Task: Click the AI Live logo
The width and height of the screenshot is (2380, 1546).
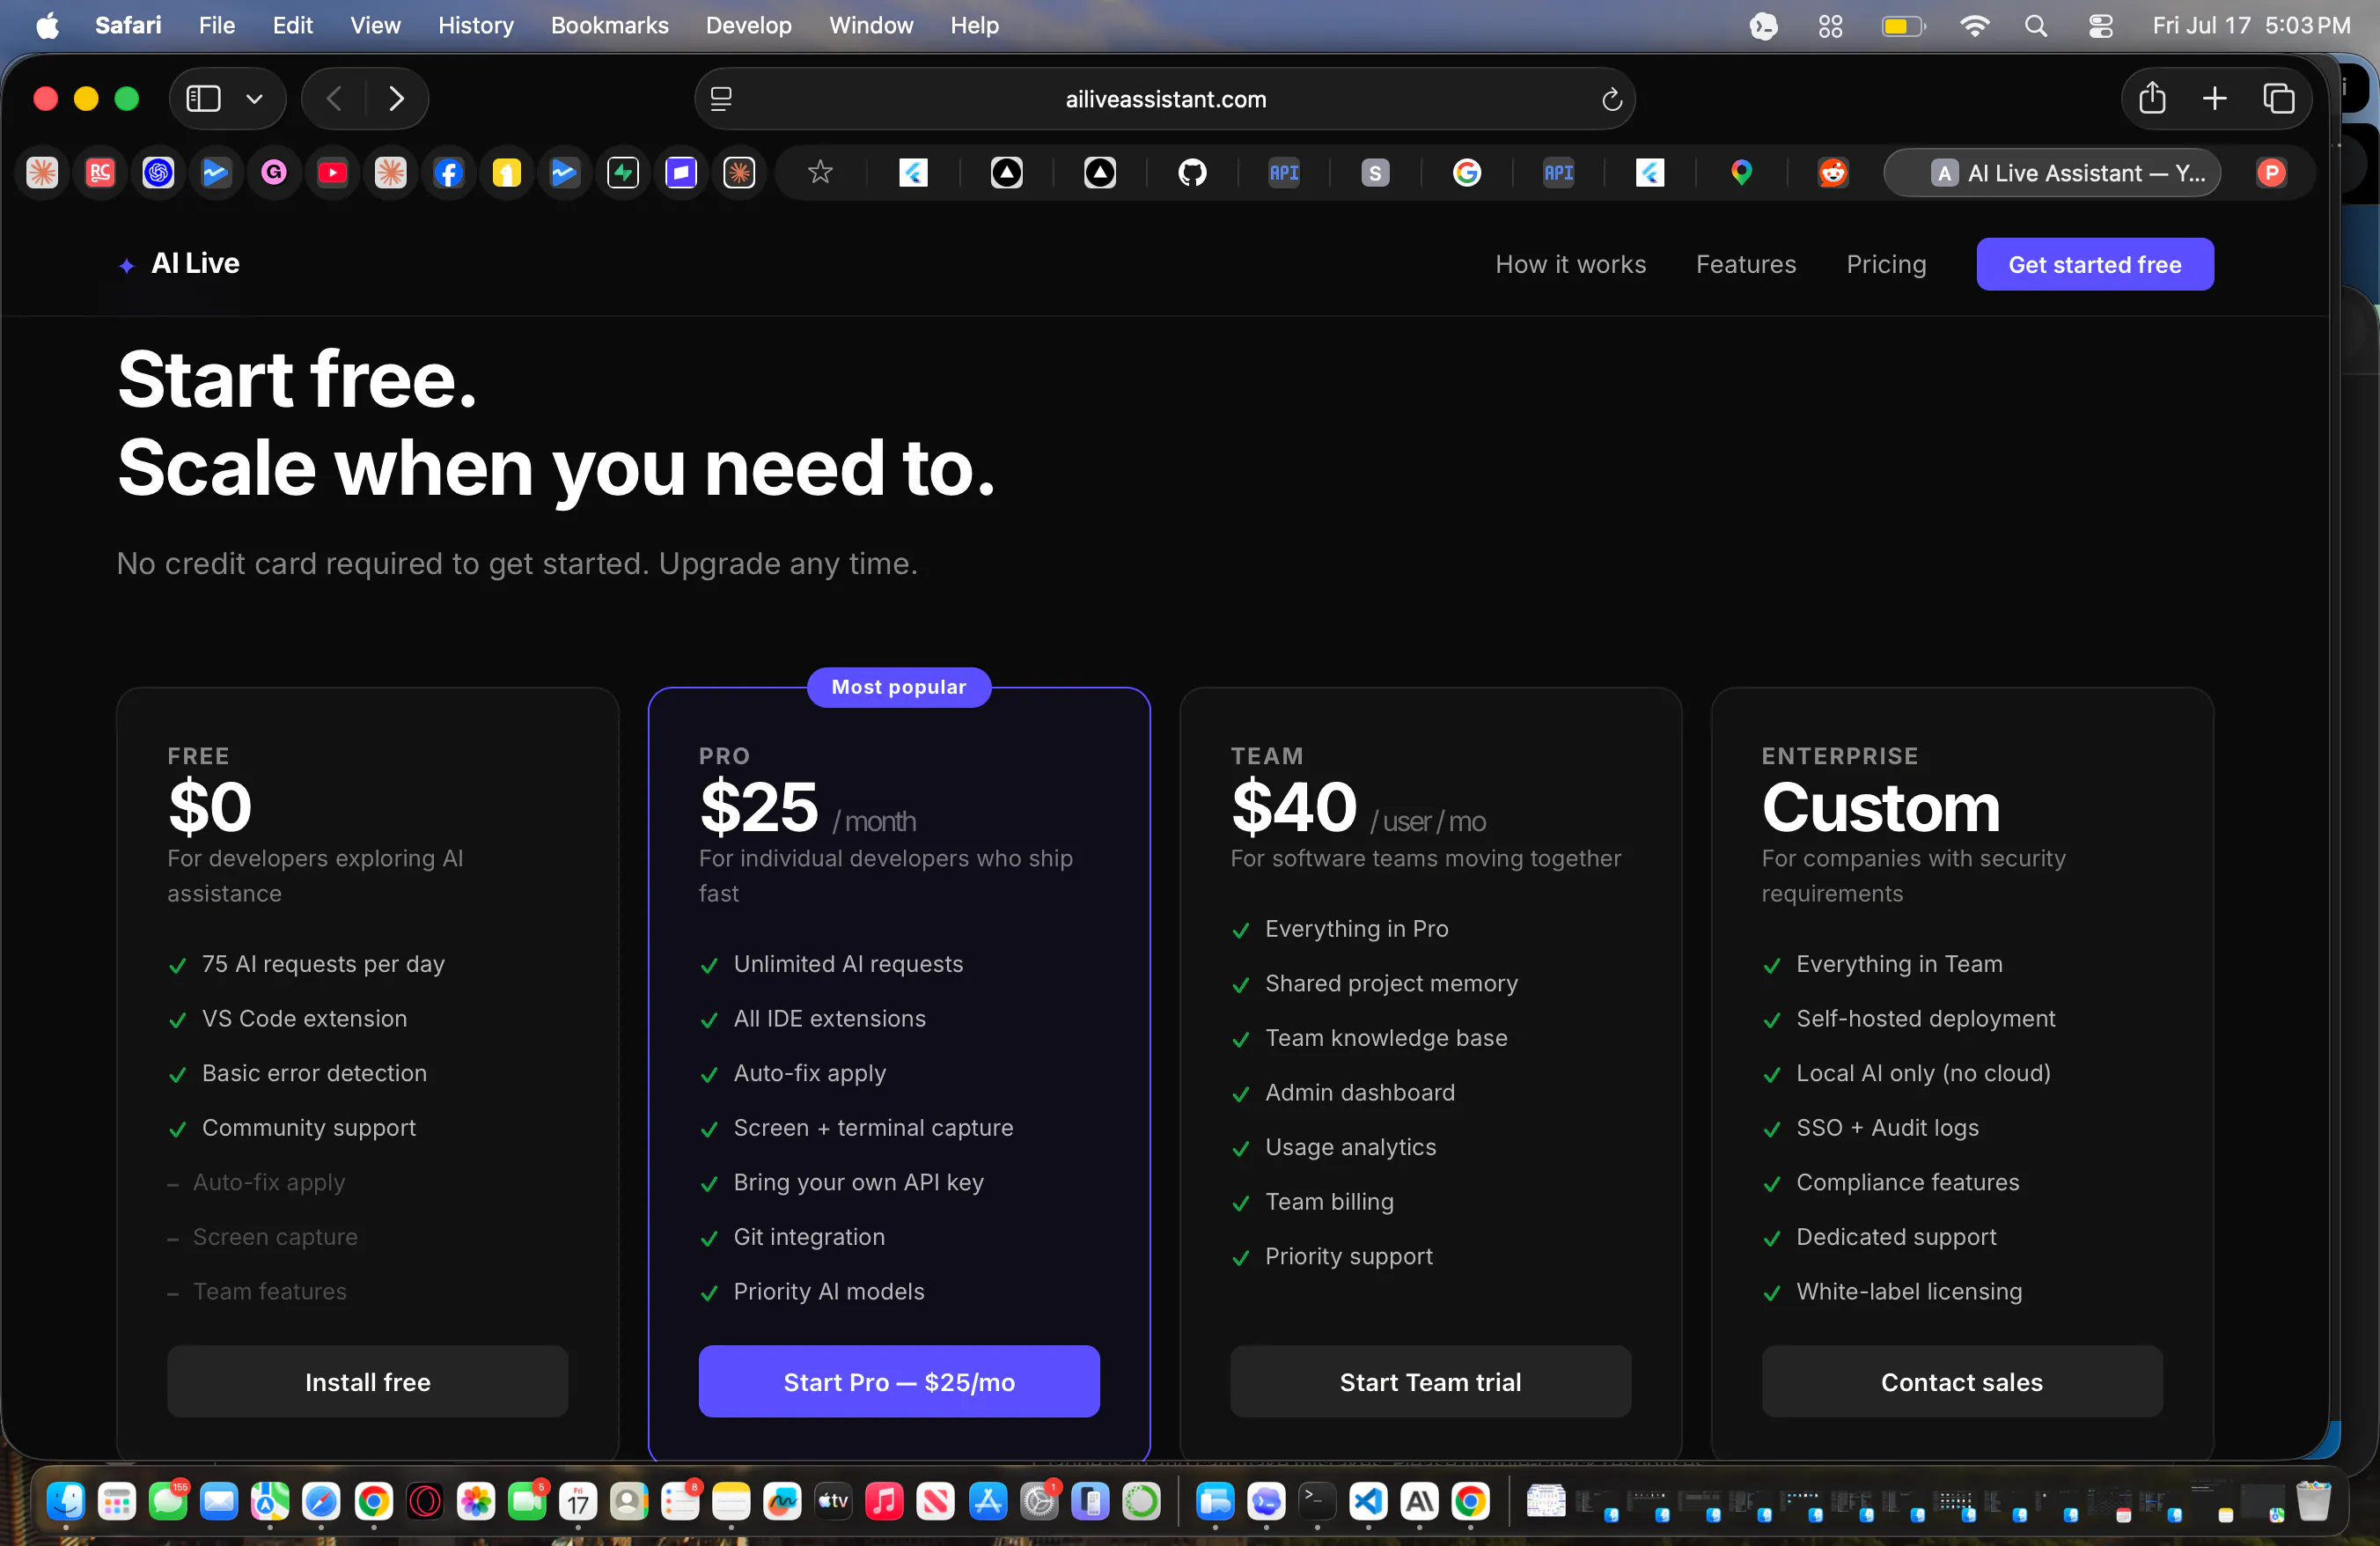Action: point(179,263)
